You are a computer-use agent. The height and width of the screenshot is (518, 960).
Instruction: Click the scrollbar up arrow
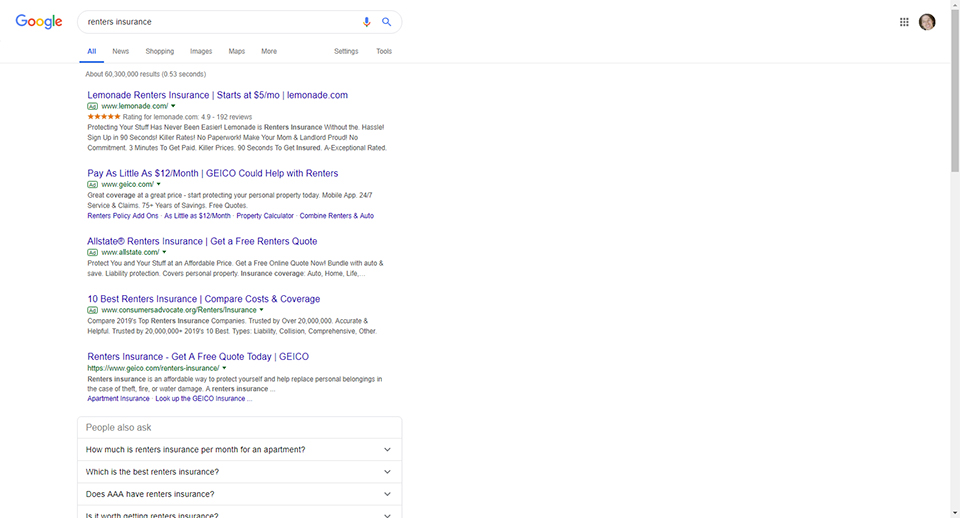(954, 4)
